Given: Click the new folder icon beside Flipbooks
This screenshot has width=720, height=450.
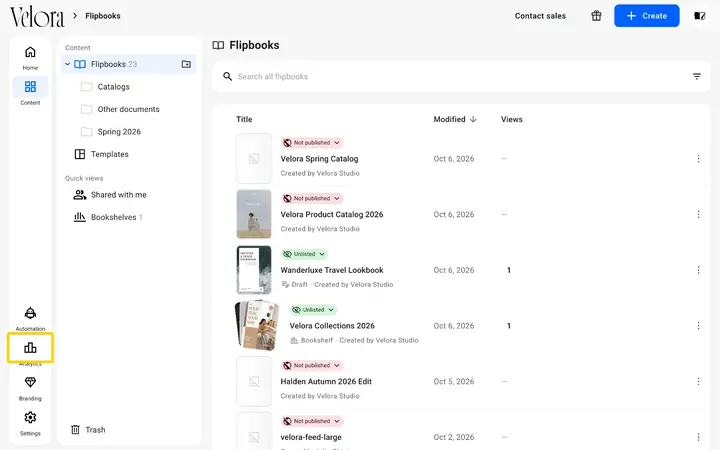Looking at the screenshot, I should pyautogui.click(x=186, y=64).
